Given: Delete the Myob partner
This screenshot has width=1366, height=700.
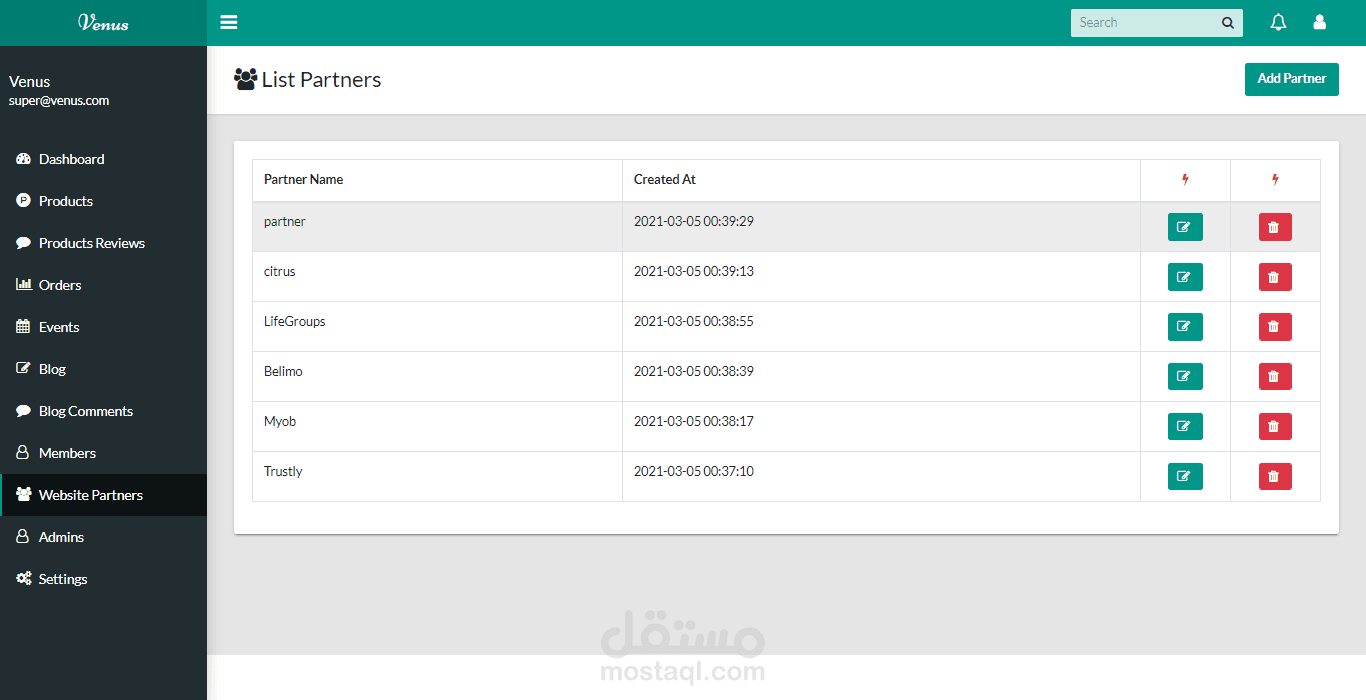Looking at the screenshot, I should pyautogui.click(x=1275, y=427).
